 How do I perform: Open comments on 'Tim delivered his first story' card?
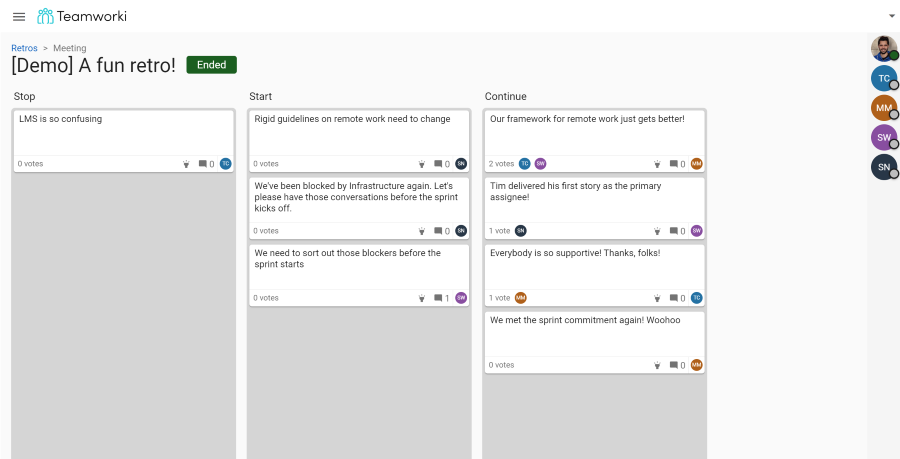(x=677, y=231)
